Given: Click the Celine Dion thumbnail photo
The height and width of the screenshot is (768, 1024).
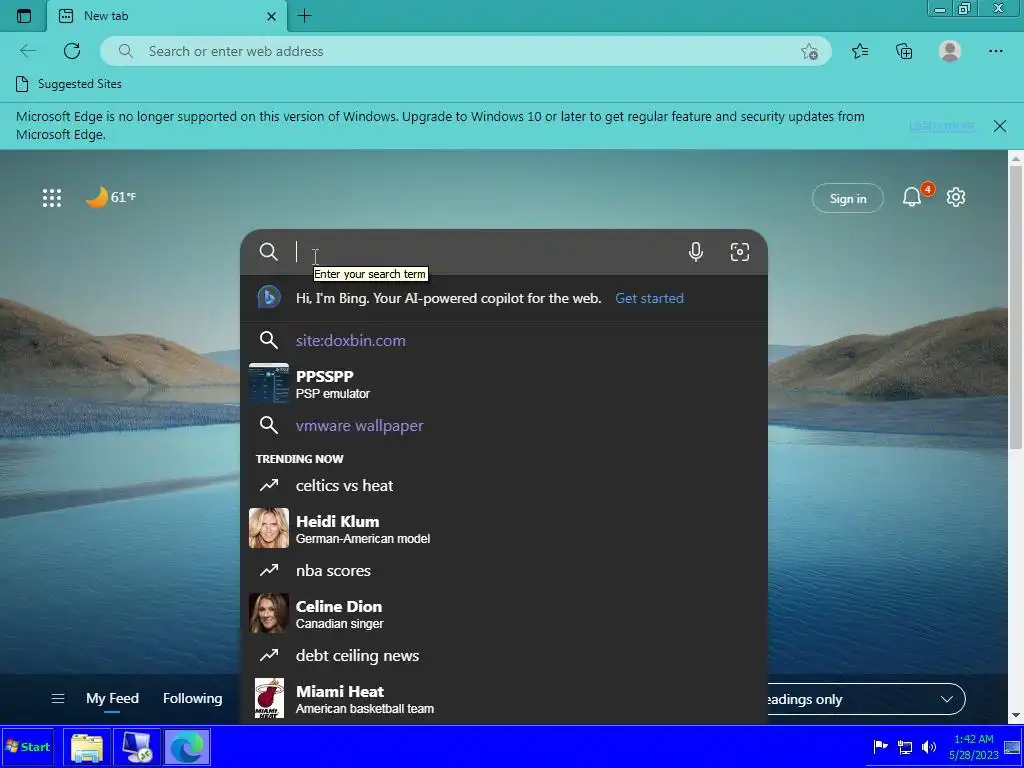Looking at the screenshot, I should point(268,613).
